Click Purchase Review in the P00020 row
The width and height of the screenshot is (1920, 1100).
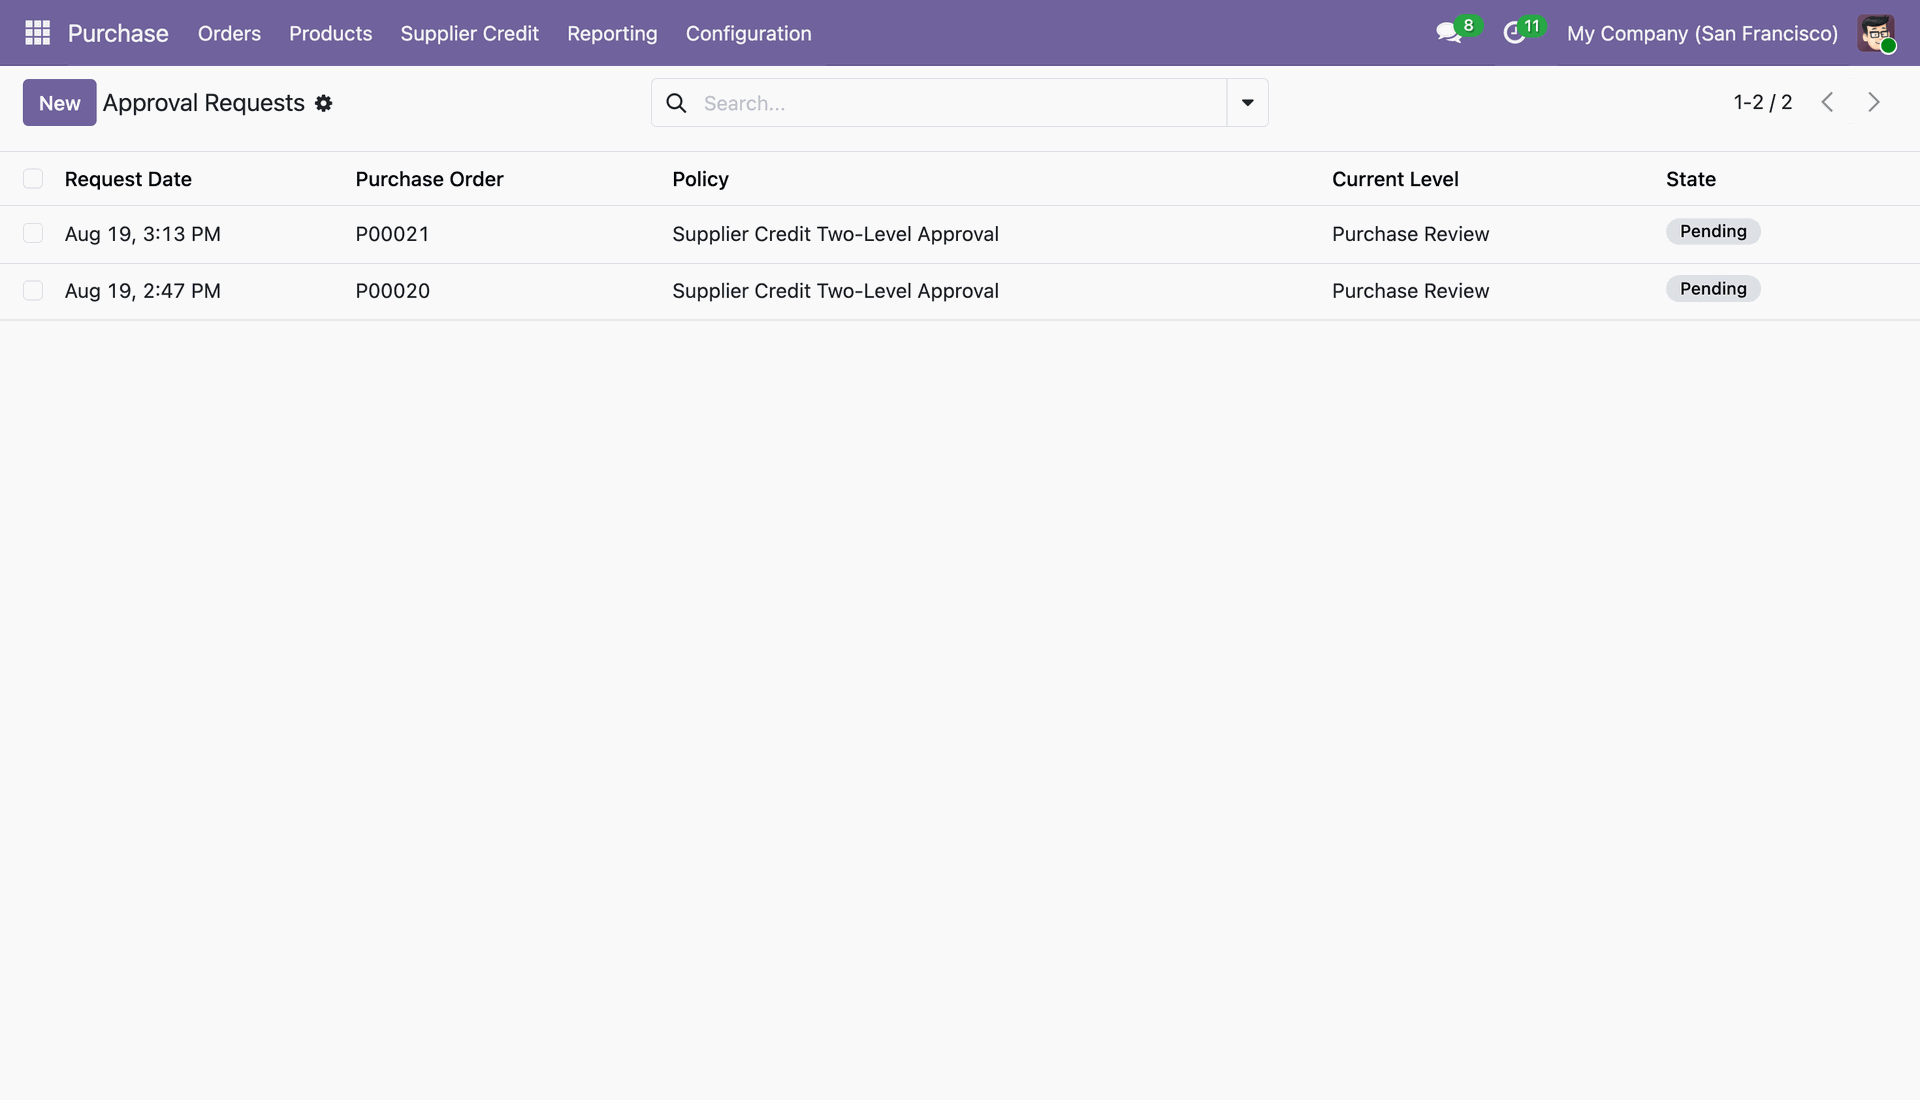click(1410, 291)
